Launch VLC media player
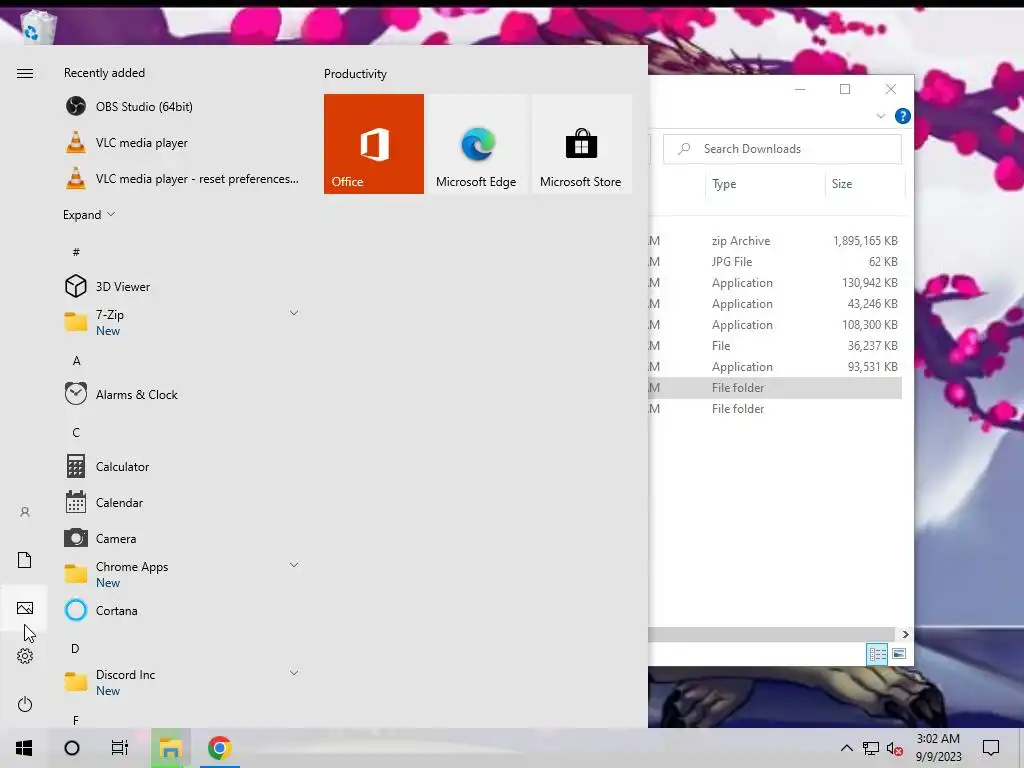The width and height of the screenshot is (1024, 768). click(x=182, y=142)
